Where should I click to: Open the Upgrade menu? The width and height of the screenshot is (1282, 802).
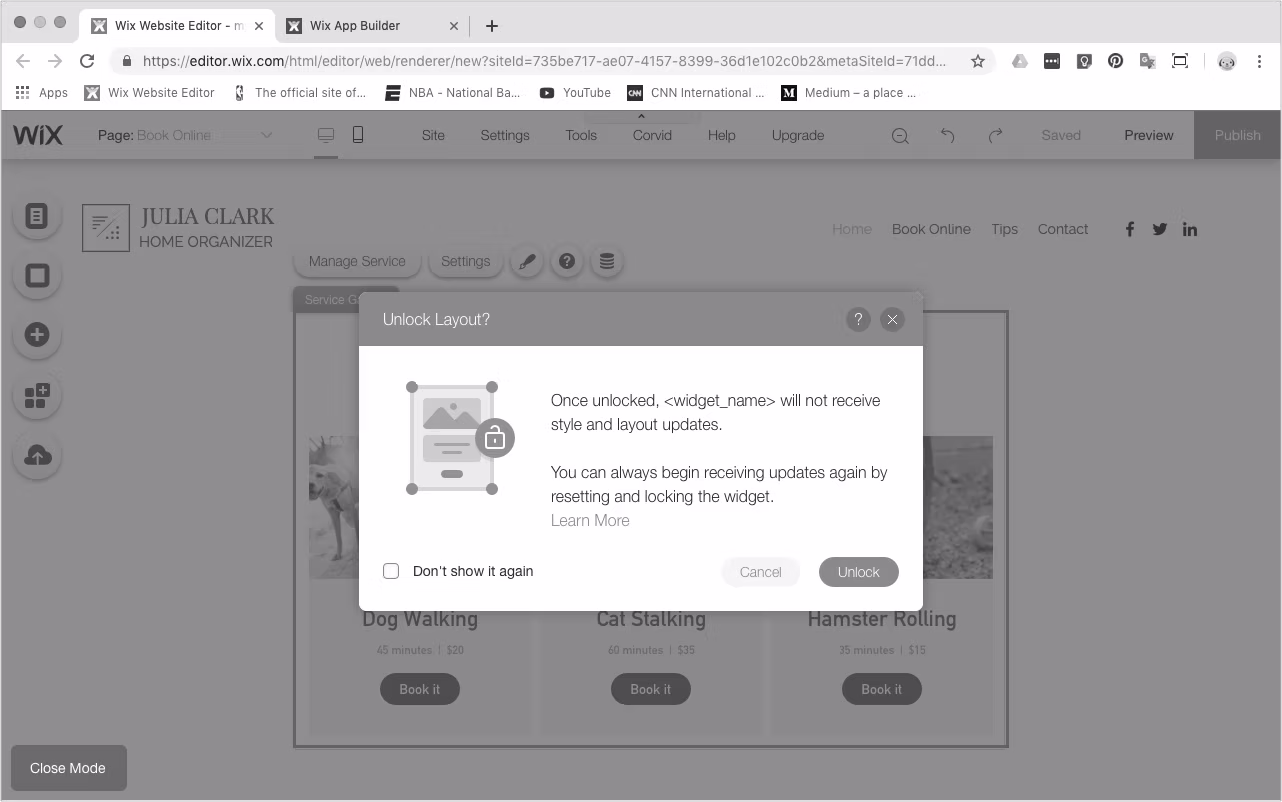798,135
